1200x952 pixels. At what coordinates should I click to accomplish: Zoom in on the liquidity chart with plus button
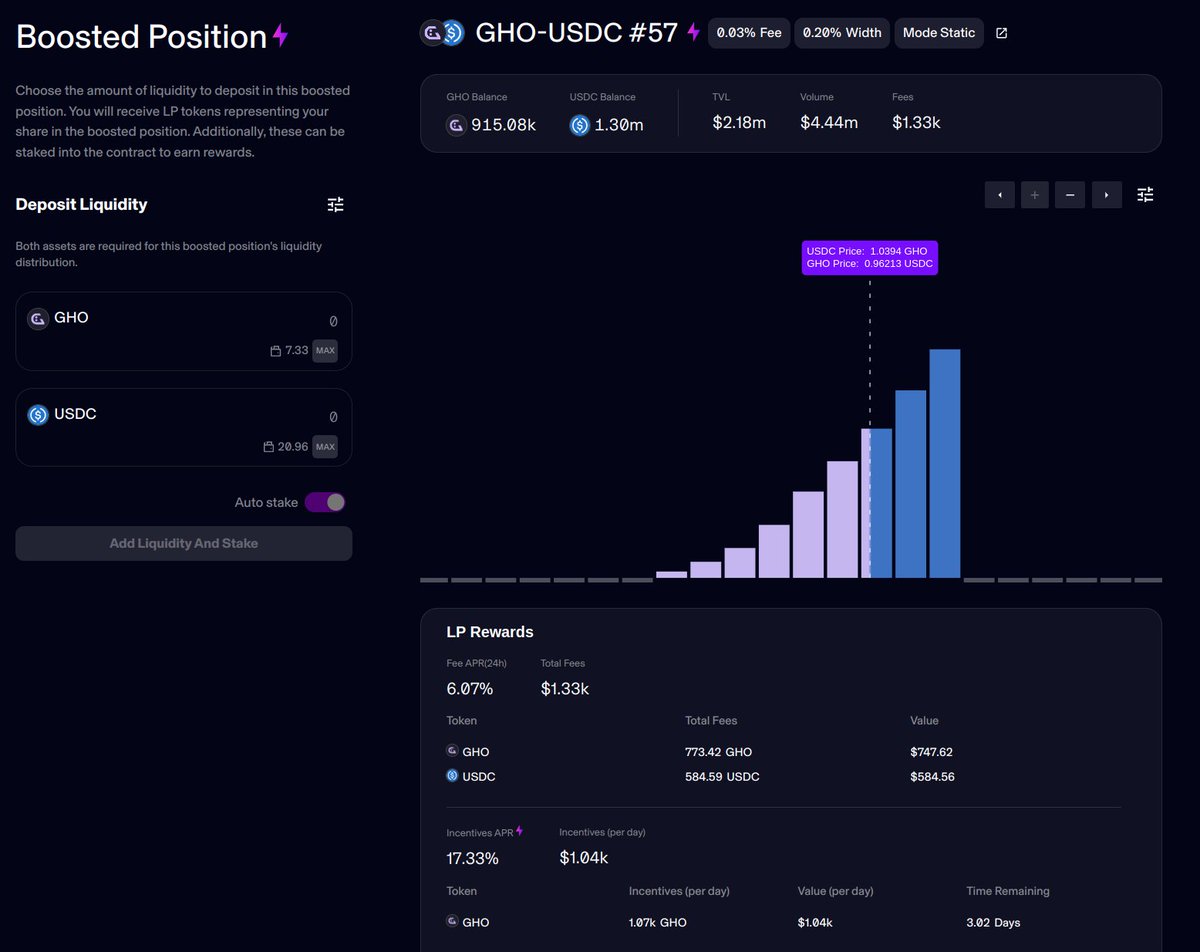pos(1034,194)
